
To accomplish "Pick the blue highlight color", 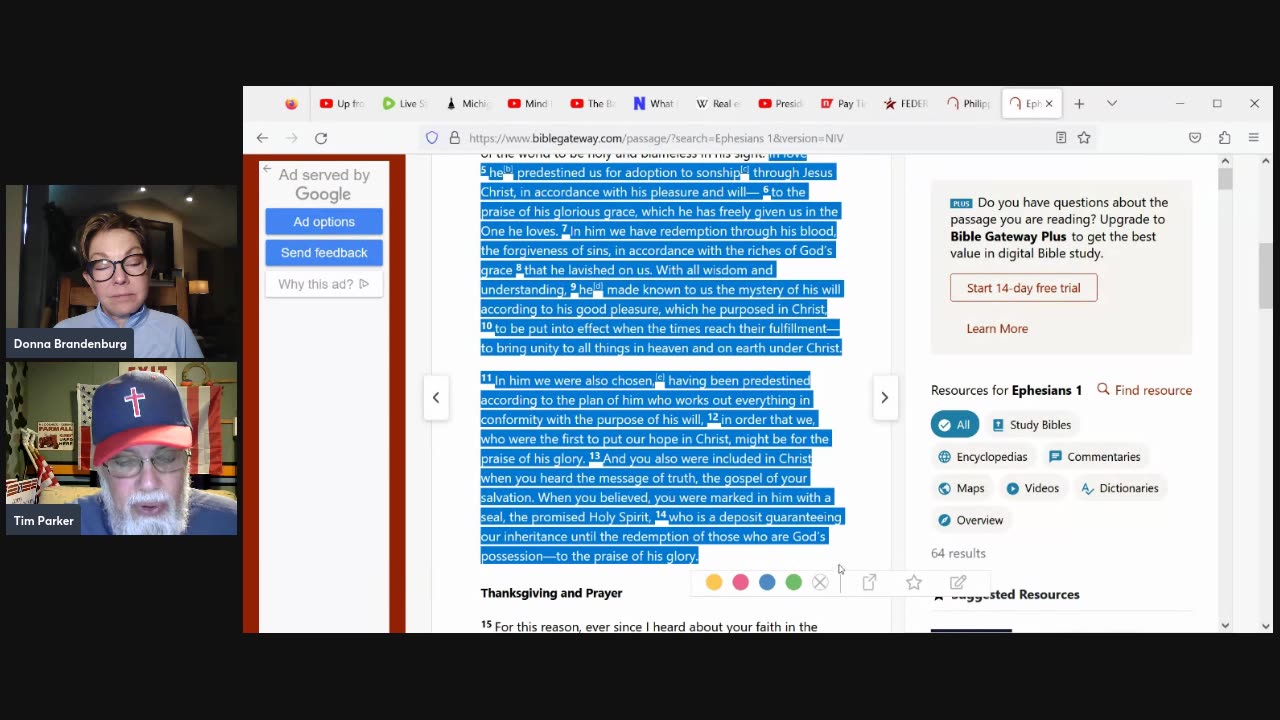I will pyautogui.click(x=767, y=582).
